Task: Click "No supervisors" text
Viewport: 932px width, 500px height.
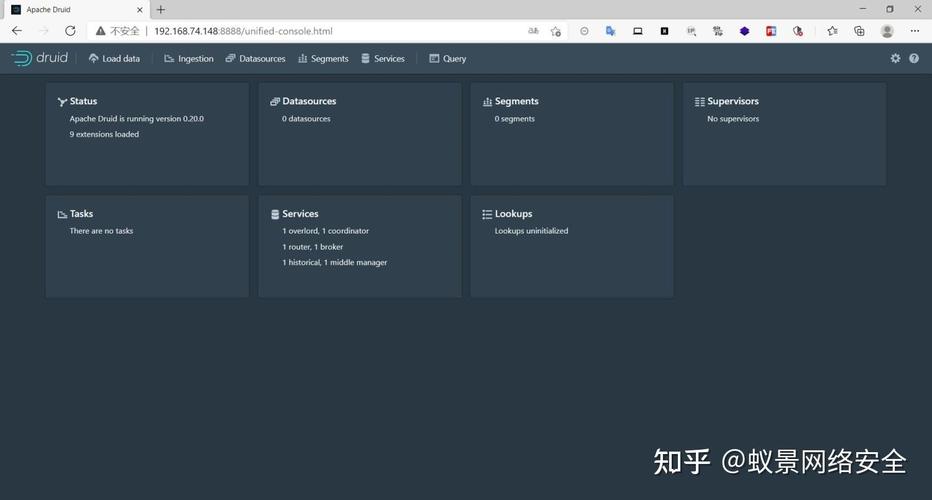Action: (x=733, y=118)
